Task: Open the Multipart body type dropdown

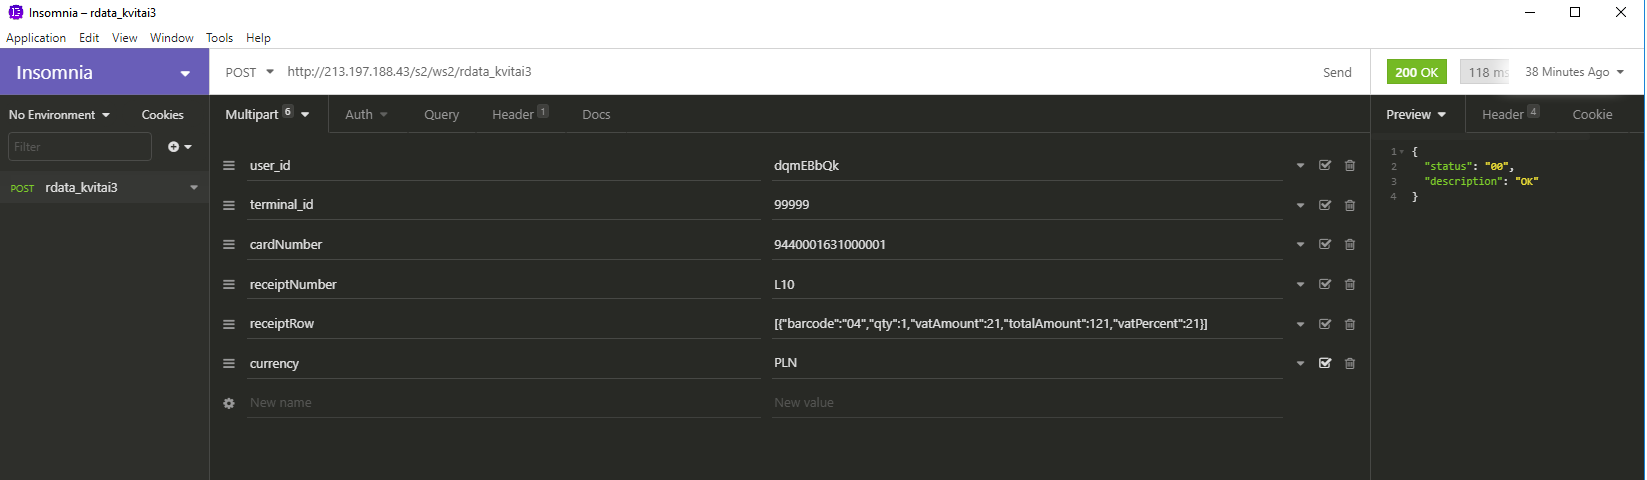Action: point(267,115)
